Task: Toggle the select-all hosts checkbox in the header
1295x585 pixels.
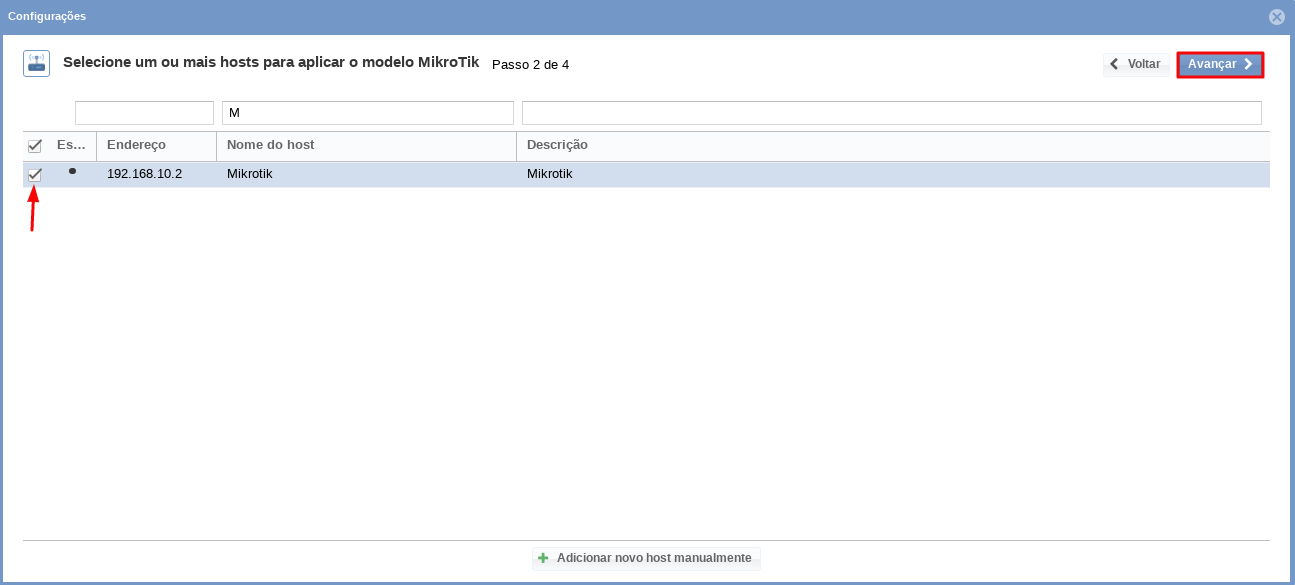Action: point(35,146)
